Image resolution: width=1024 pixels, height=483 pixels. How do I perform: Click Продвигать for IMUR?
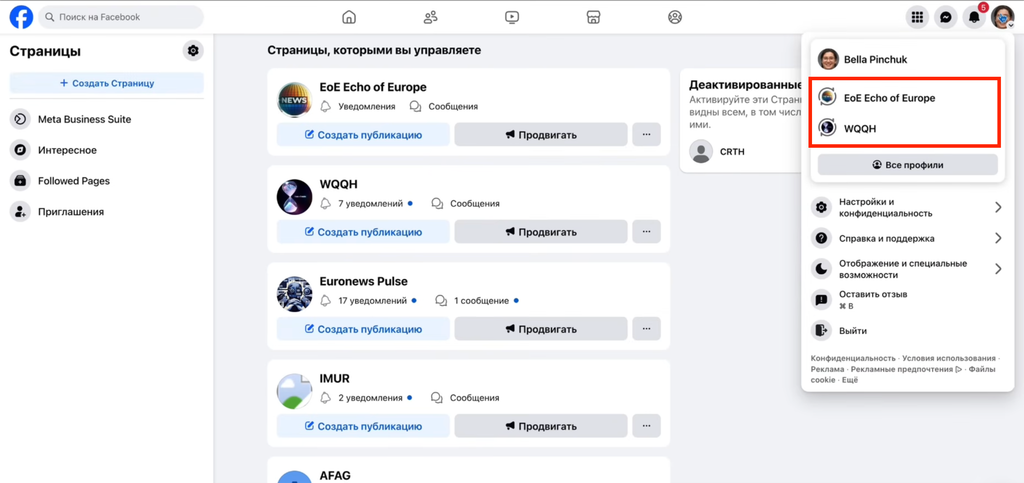pos(541,426)
